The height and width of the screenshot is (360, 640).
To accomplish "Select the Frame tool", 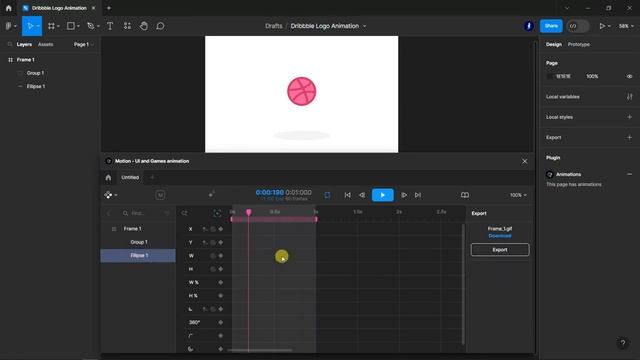I will tap(51, 26).
